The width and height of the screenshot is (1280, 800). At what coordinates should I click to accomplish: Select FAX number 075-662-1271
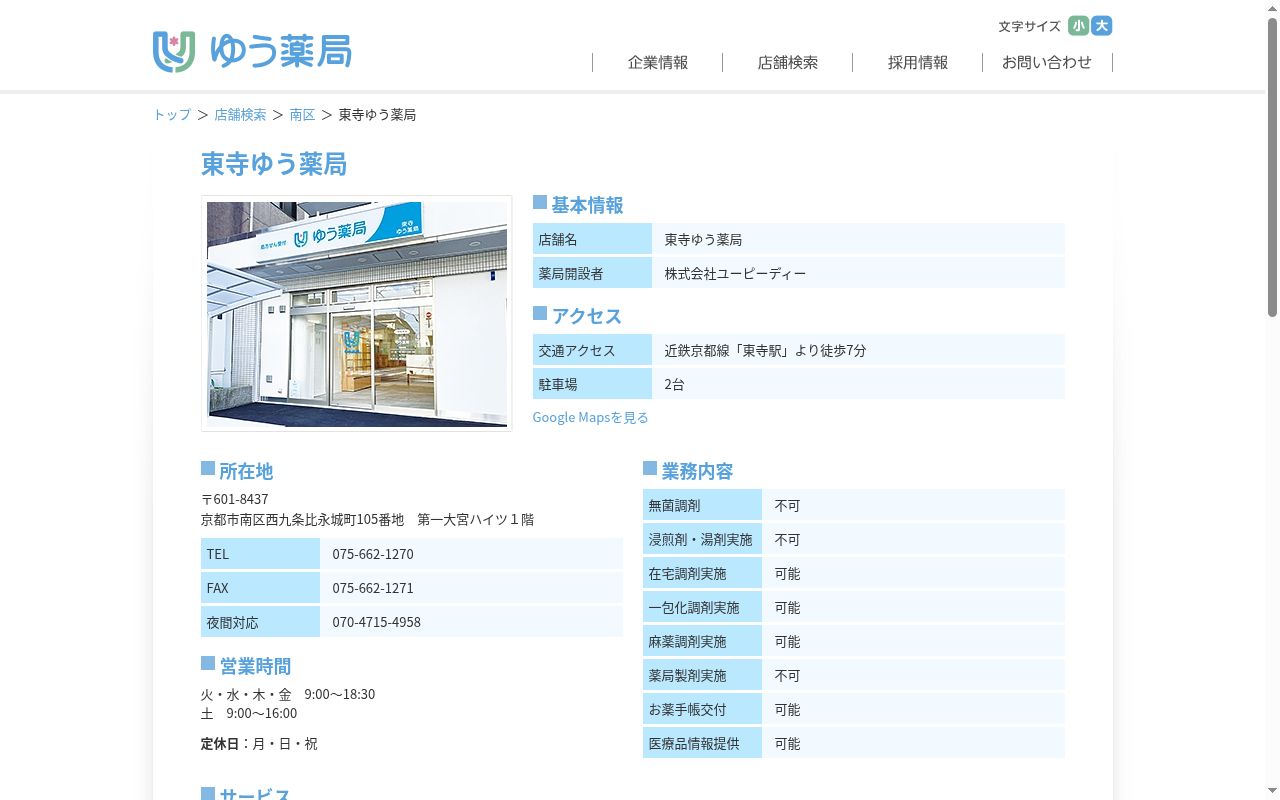(373, 588)
